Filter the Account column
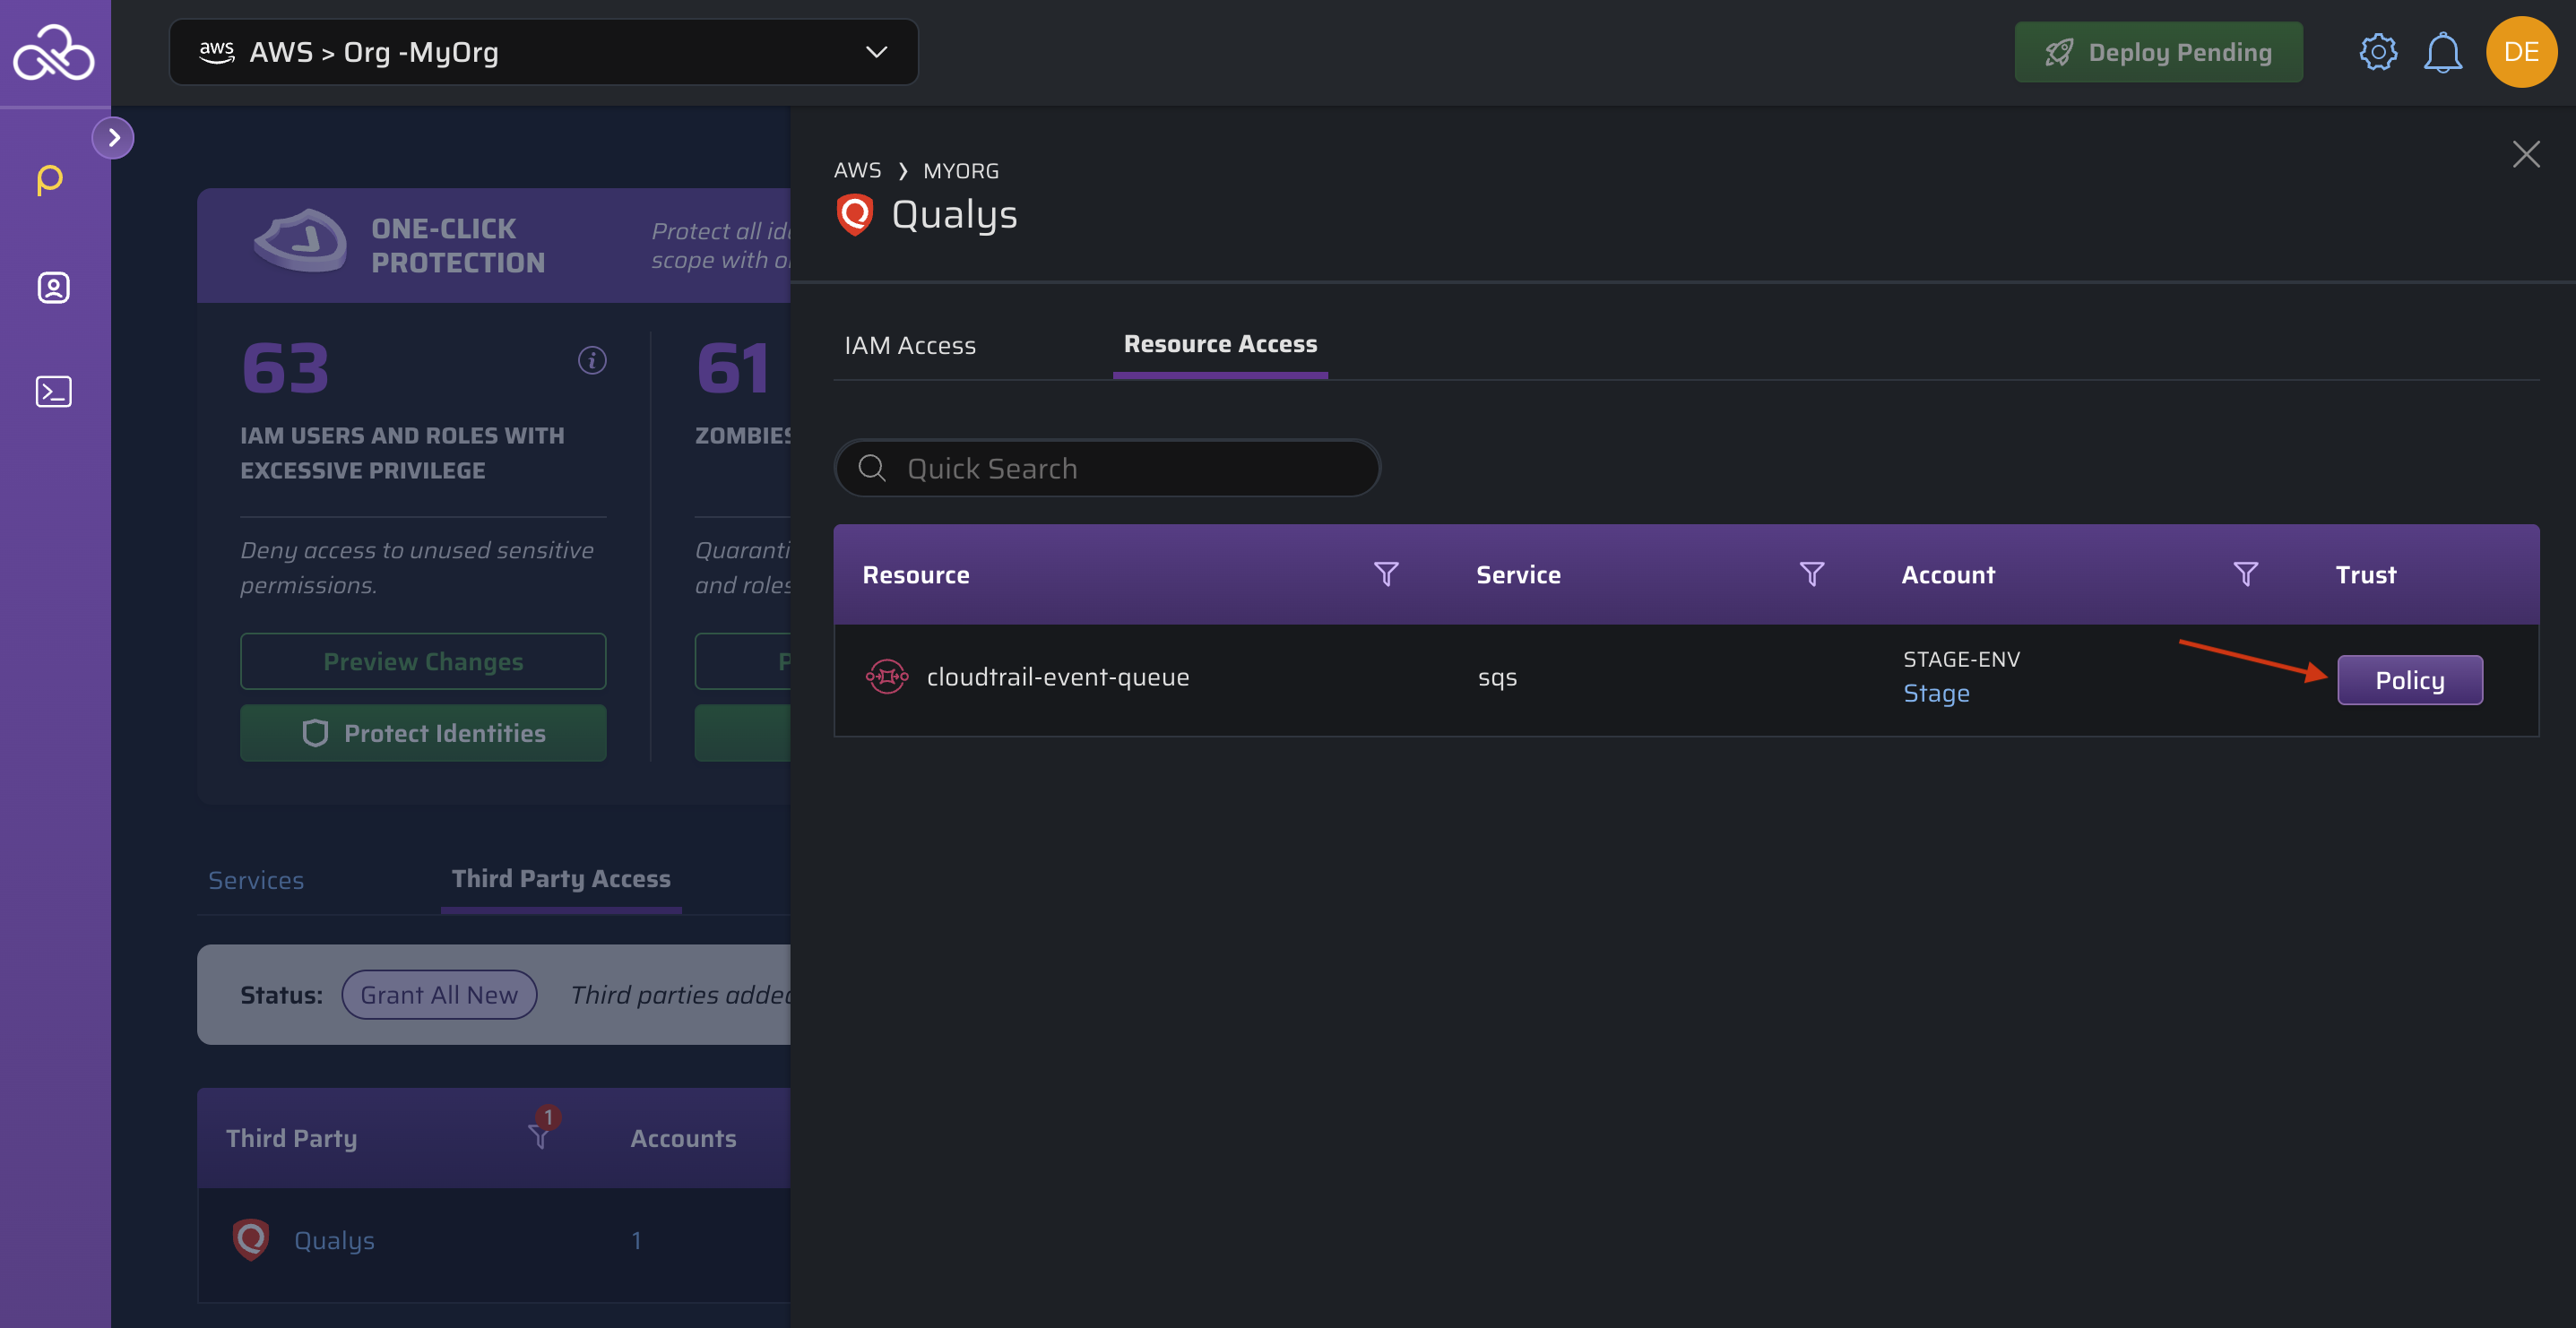 2245,574
